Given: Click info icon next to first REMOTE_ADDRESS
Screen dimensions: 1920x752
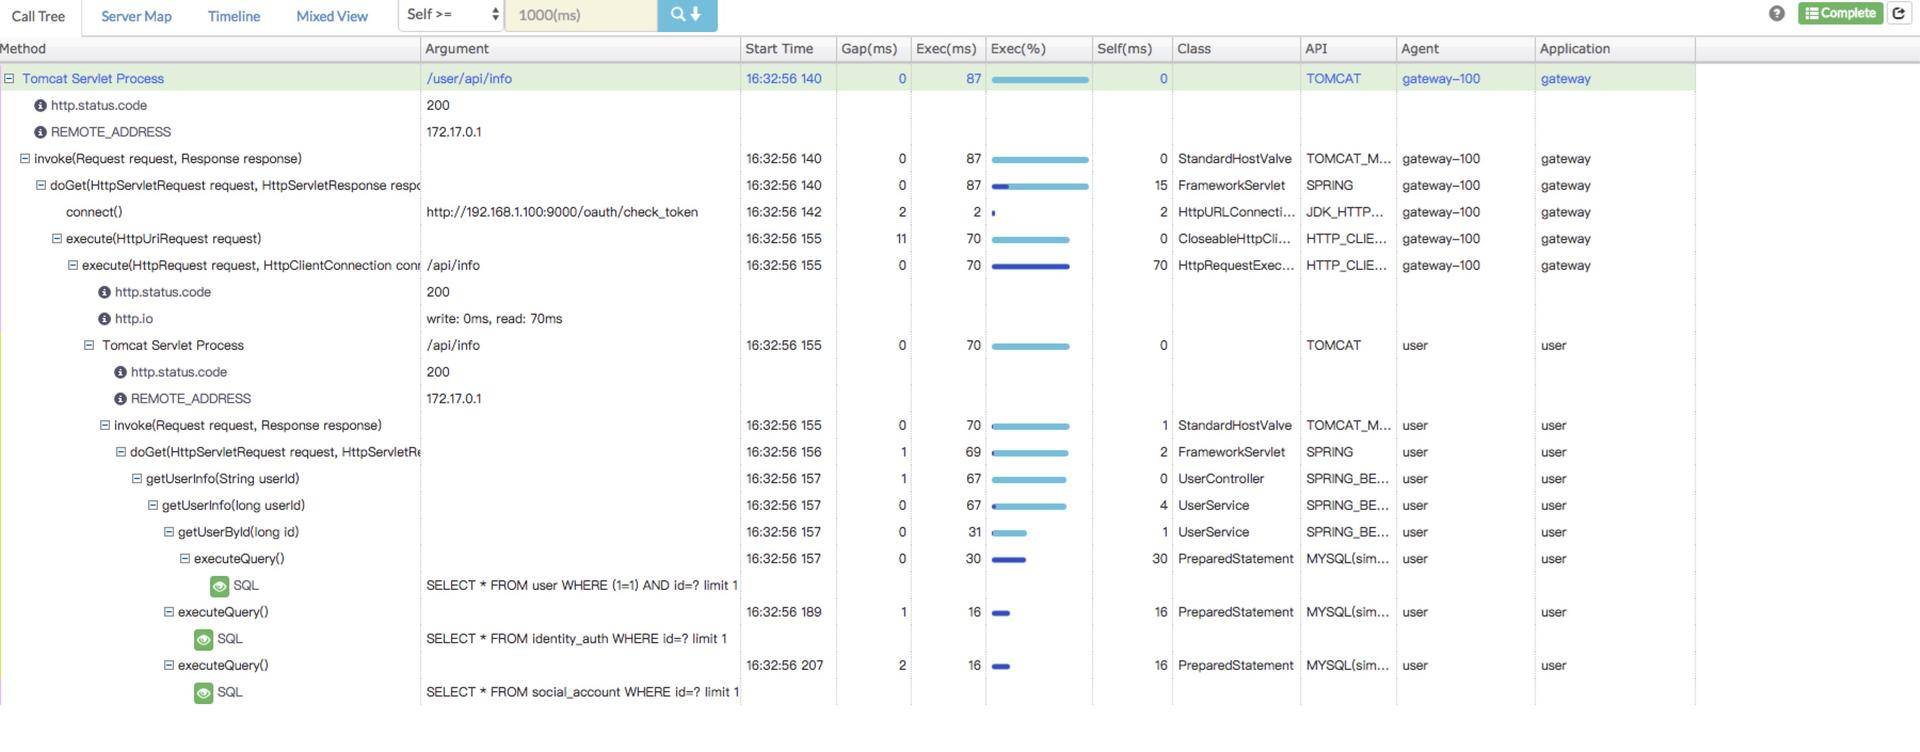Looking at the screenshot, I should [40, 132].
